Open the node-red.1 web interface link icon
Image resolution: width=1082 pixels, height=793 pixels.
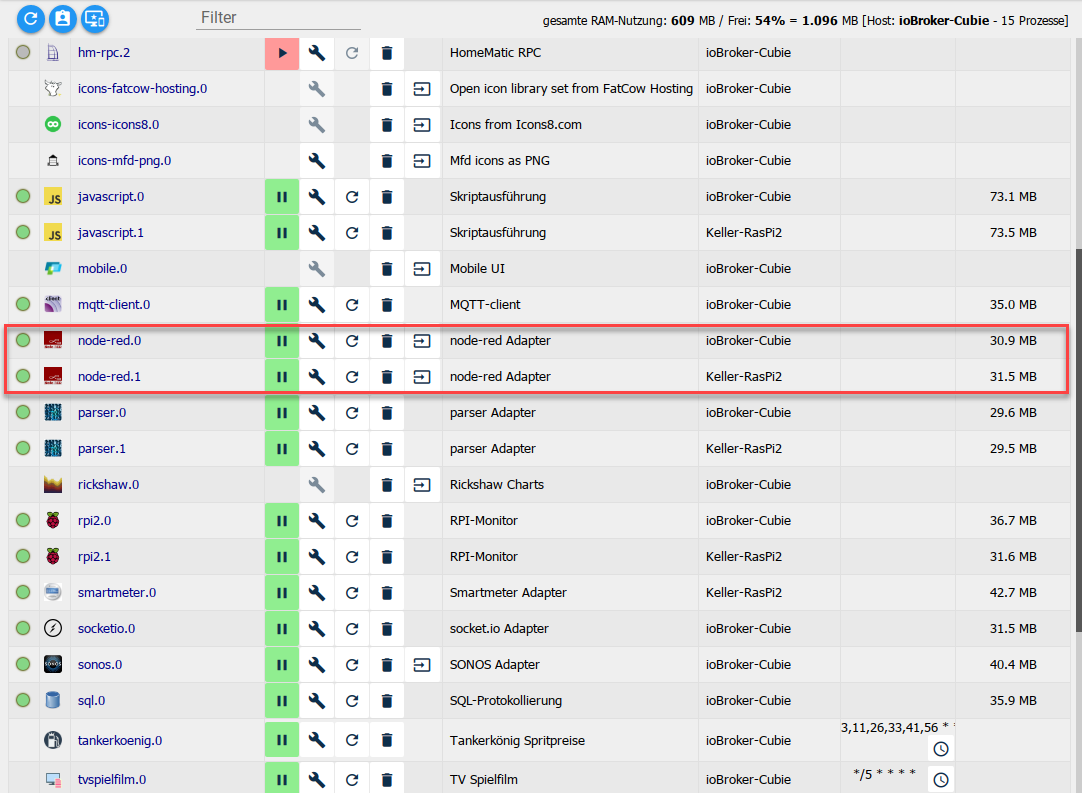[422, 377]
